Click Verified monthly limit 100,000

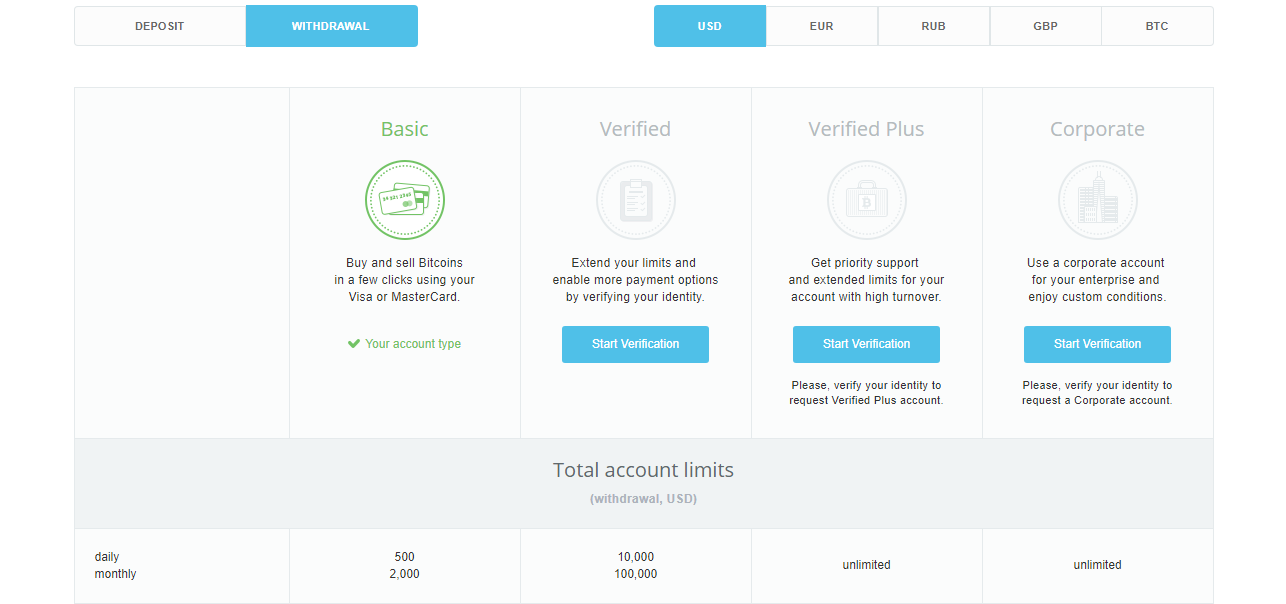[636, 574]
